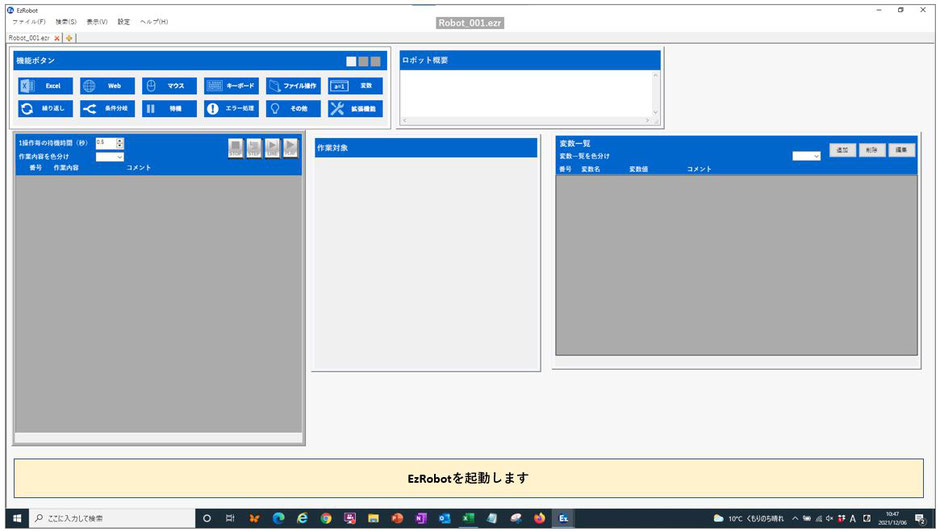The height and width of the screenshot is (532, 940).
Task: Select the 待機 (wait) function button
Action: point(169,109)
